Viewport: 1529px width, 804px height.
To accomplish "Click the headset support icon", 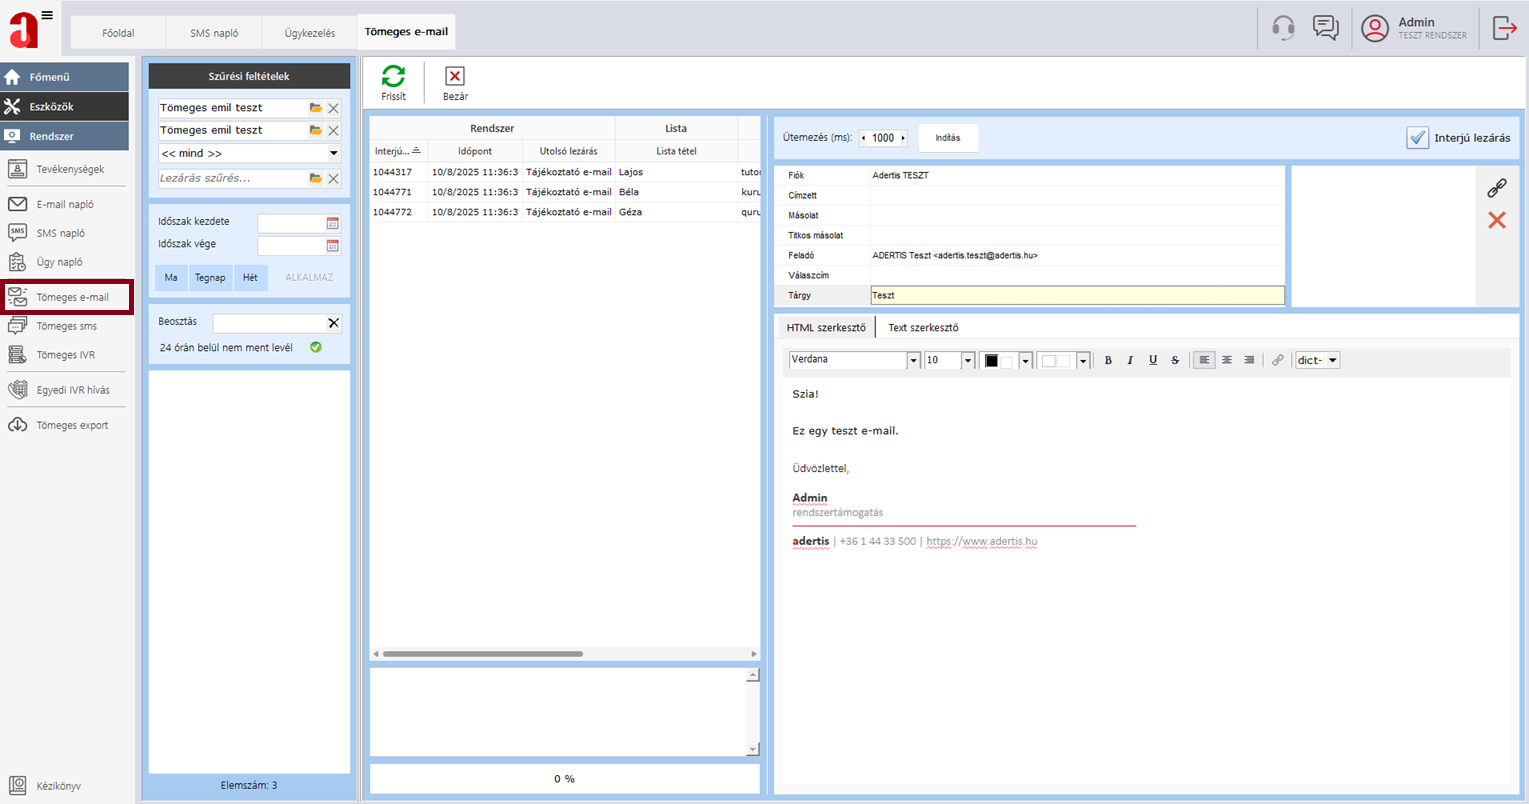I will pyautogui.click(x=1283, y=28).
